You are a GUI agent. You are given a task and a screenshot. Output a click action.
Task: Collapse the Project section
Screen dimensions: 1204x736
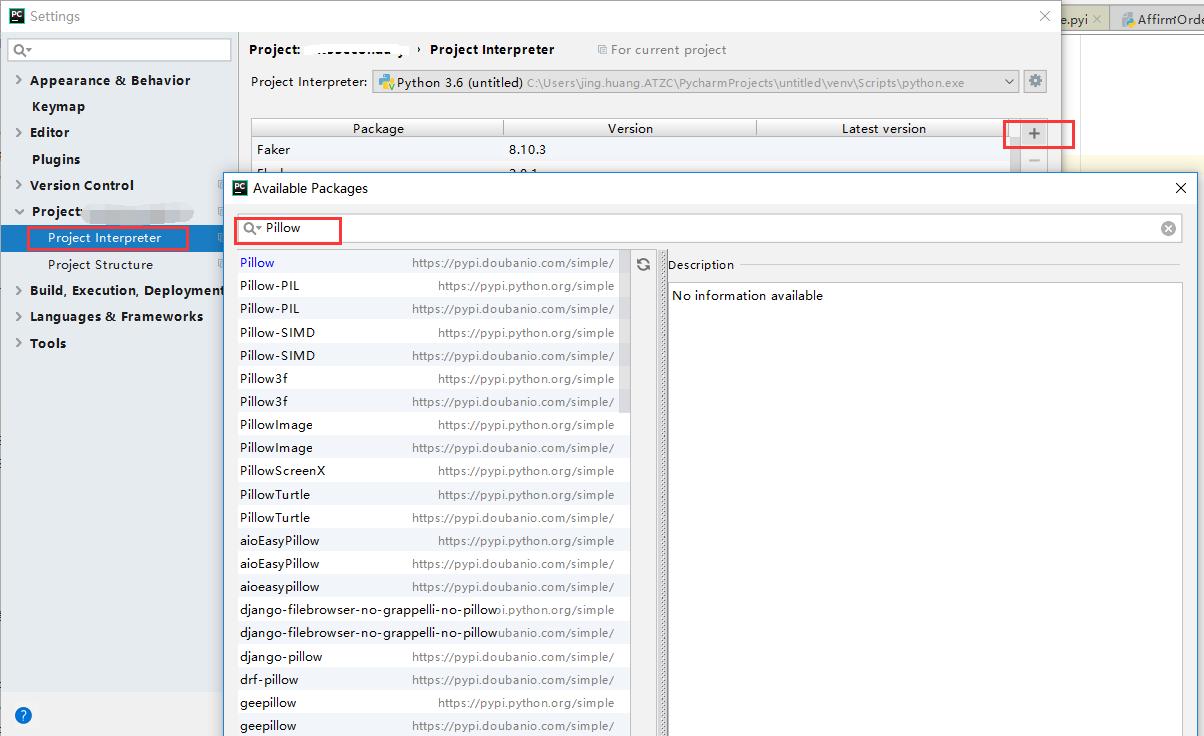pos(19,211)
